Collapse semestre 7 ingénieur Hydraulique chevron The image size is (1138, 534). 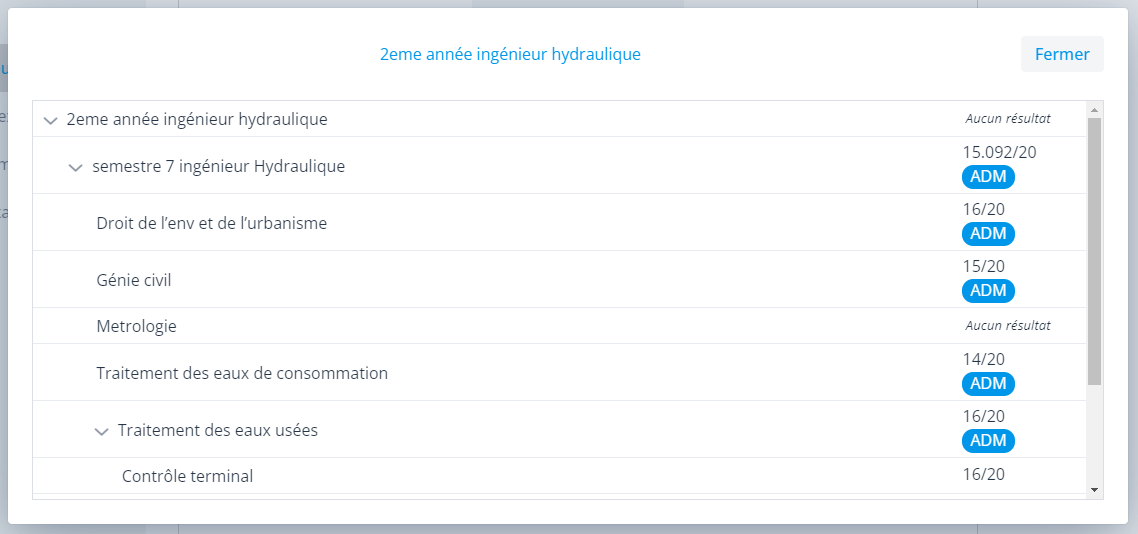(75, 167)
